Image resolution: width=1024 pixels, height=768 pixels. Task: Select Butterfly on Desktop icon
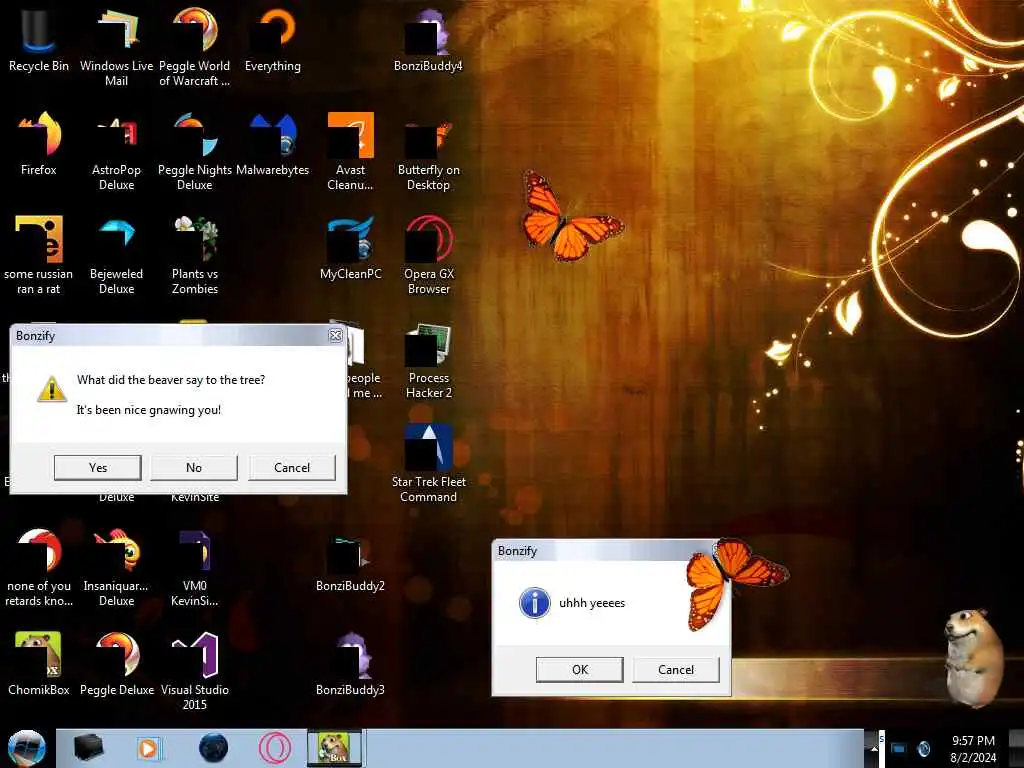tap(428, 152)
